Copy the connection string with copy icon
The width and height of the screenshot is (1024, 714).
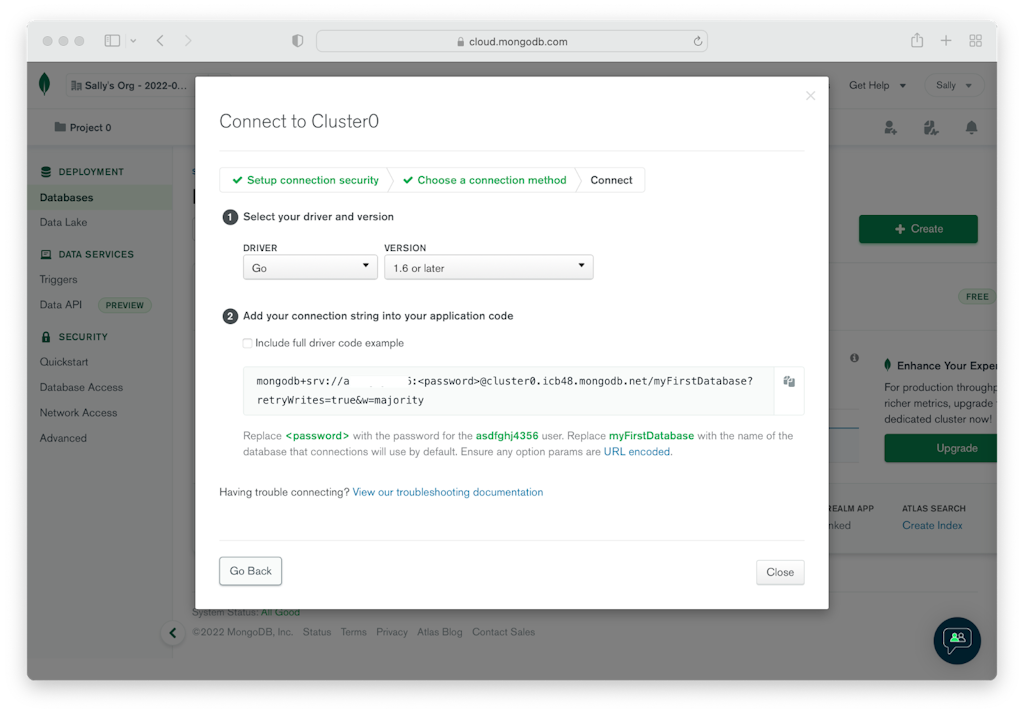[x=789, y=381]
